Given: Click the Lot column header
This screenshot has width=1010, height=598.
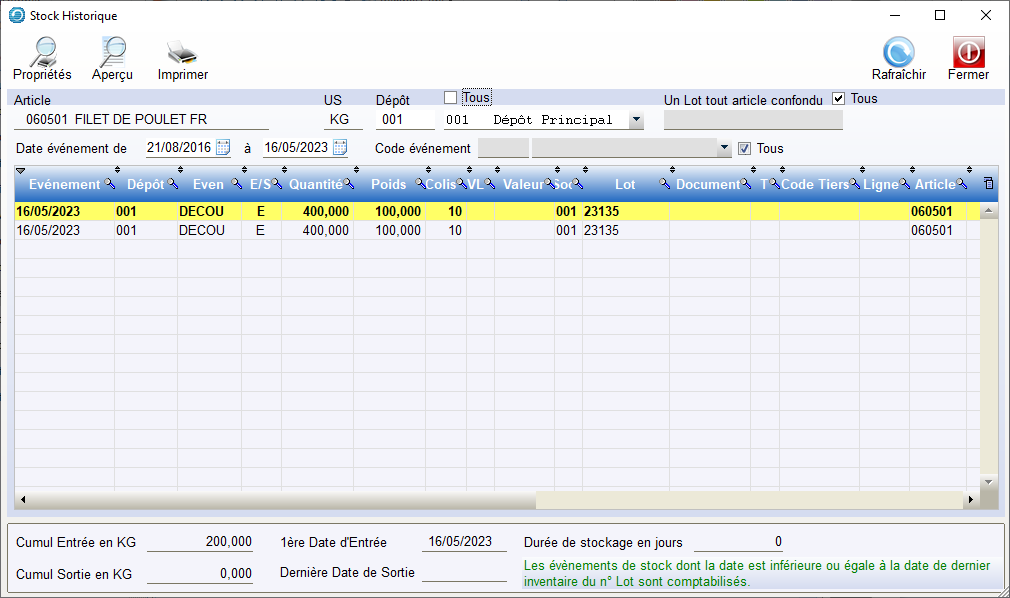Looking at the screenshot, I should coord(625,185).
